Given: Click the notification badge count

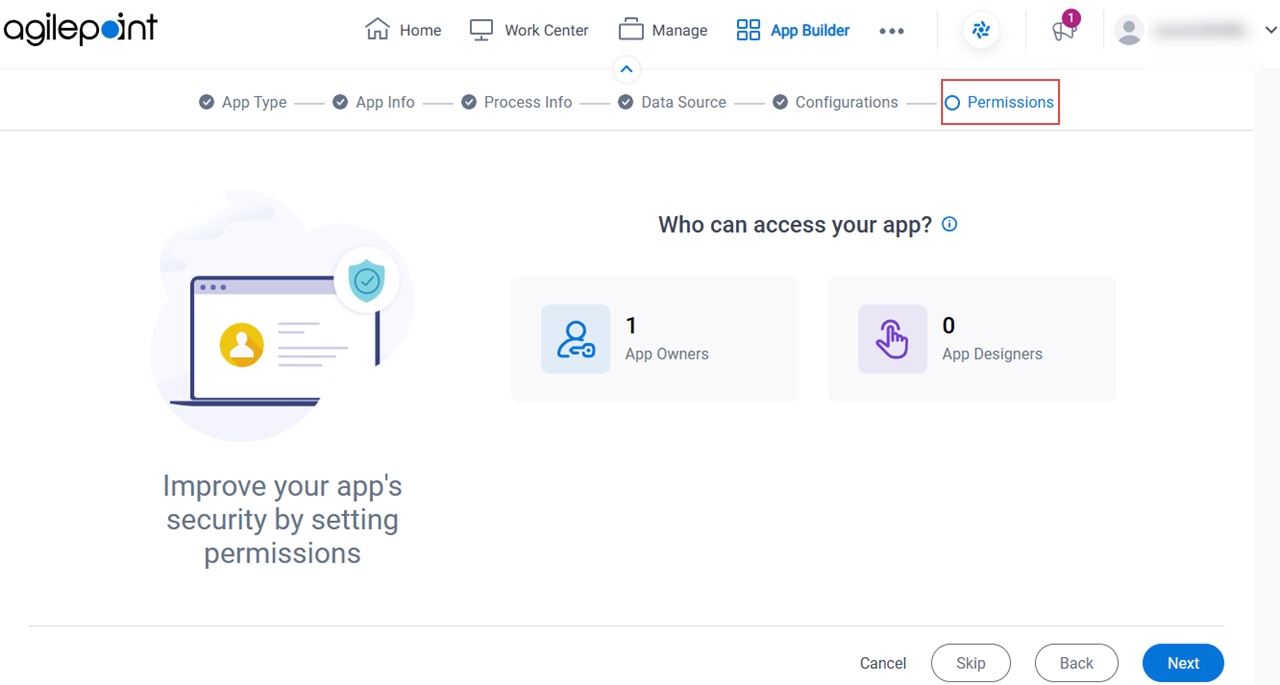Looking at the screenshot, I should click(x=1071, y=18).
